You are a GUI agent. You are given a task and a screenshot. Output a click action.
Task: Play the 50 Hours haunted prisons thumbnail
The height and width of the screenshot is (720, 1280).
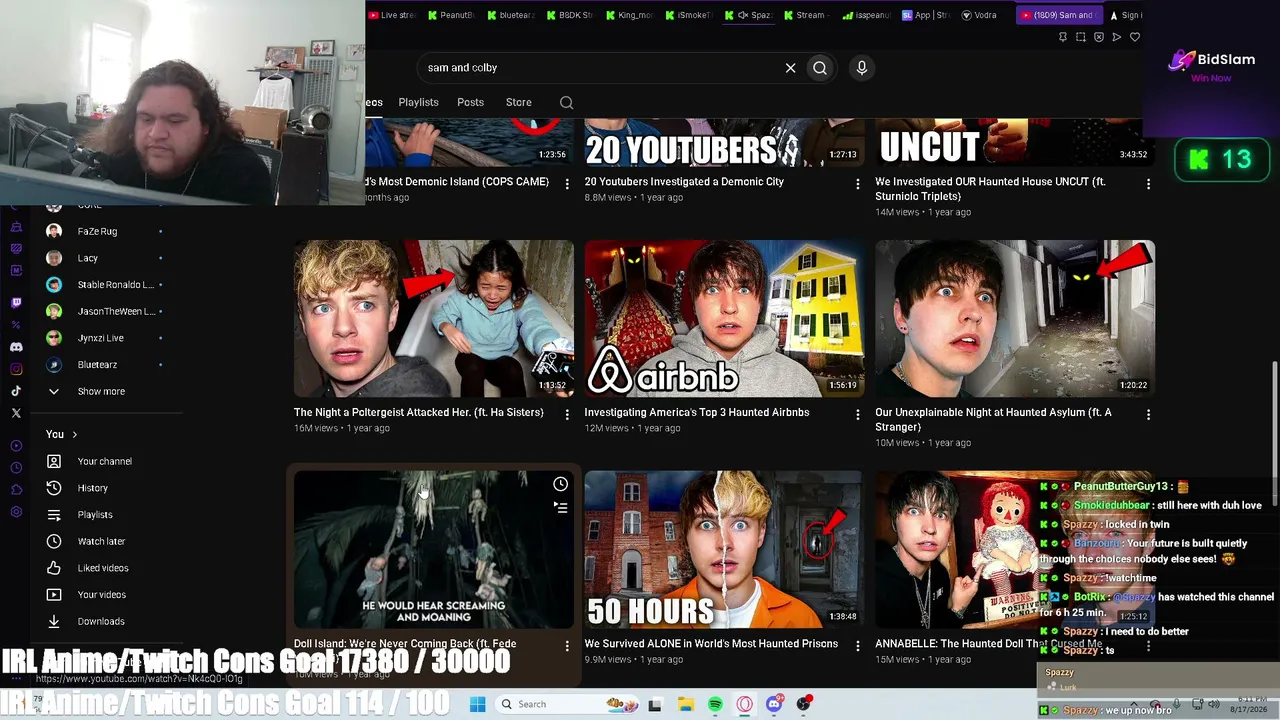point(724,550)
